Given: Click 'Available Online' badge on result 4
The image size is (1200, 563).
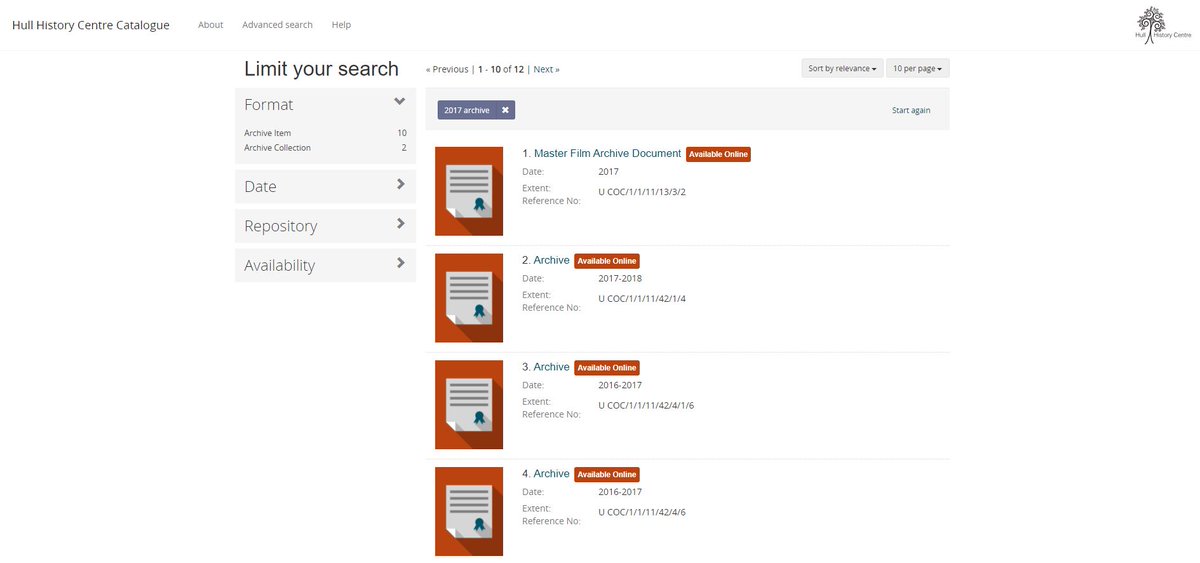Looking at the screenshot, I should pyautogui.click(x=606, y=475).
